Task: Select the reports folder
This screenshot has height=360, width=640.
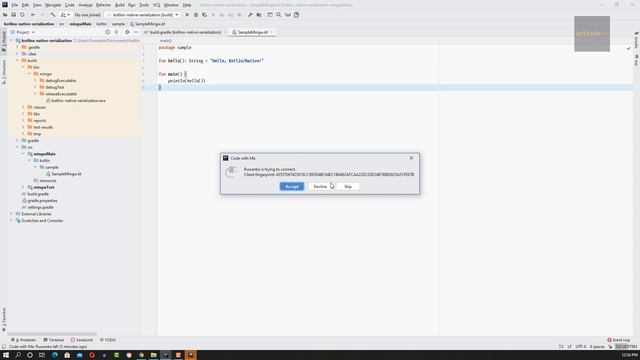Action: tap(37, 120)
